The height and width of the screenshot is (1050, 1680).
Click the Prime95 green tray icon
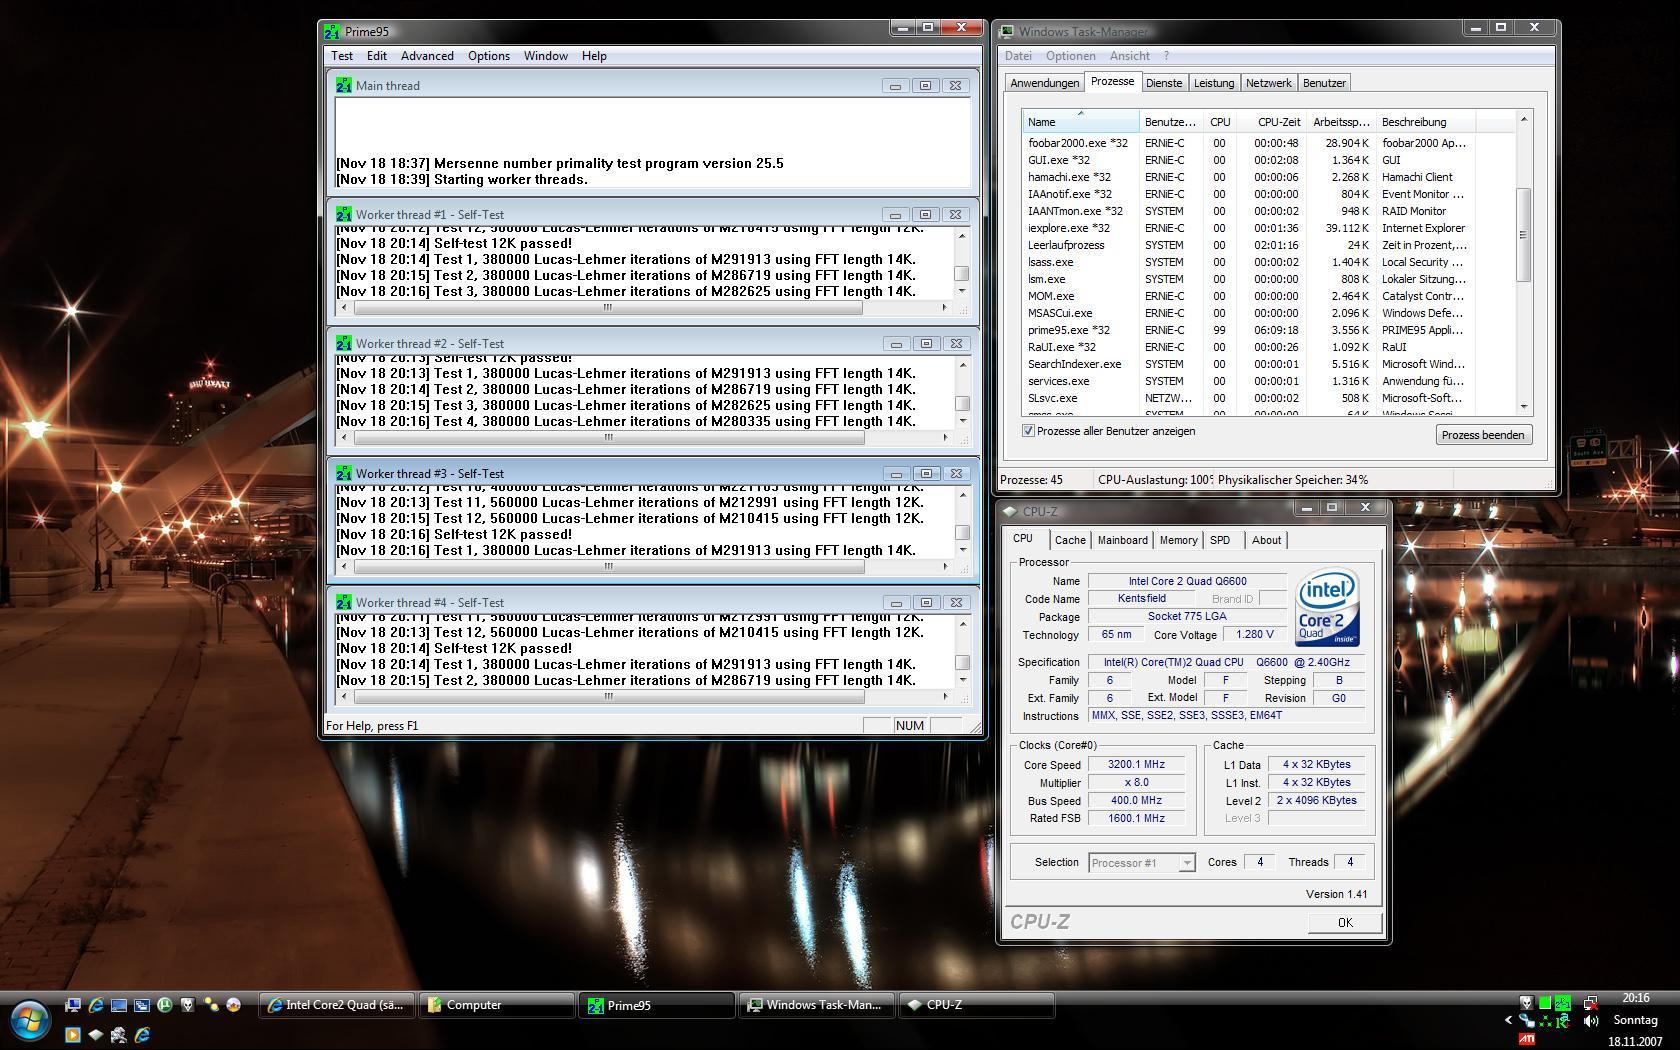coord(1563,1003)
